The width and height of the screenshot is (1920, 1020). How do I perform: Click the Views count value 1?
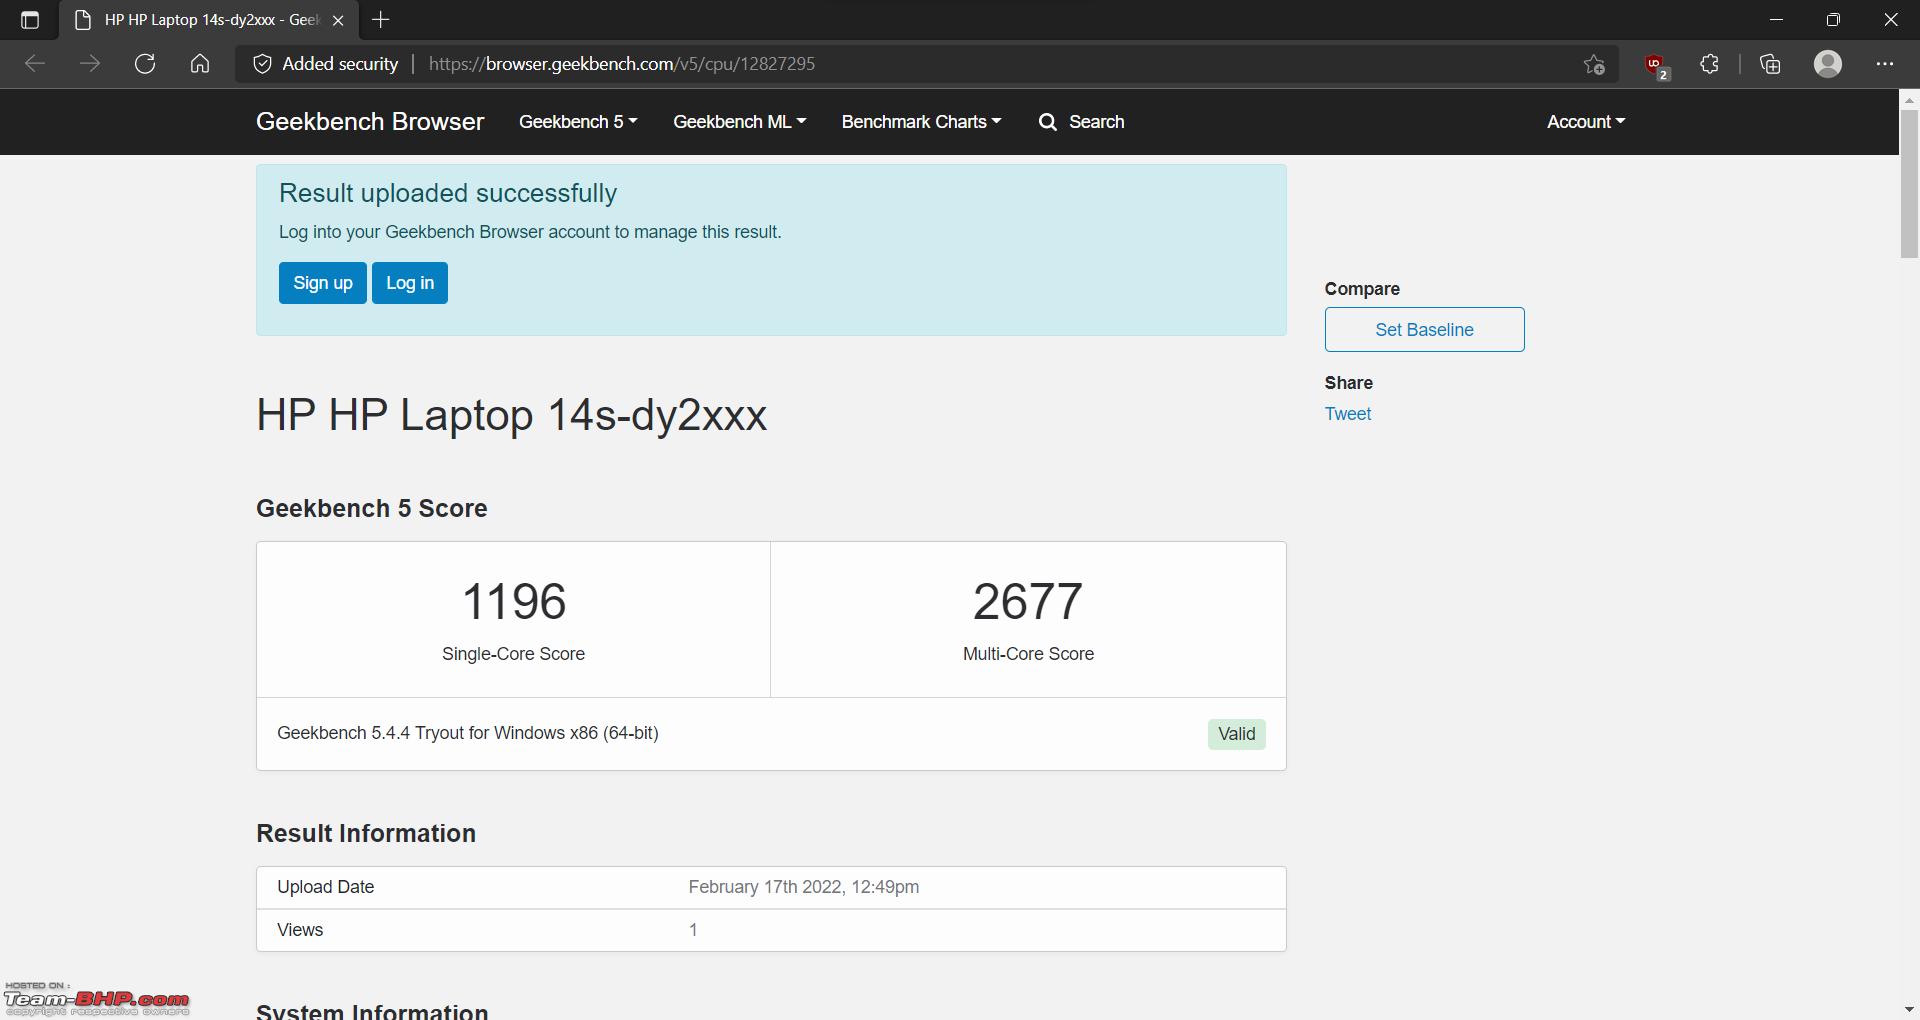pos(693,930)
